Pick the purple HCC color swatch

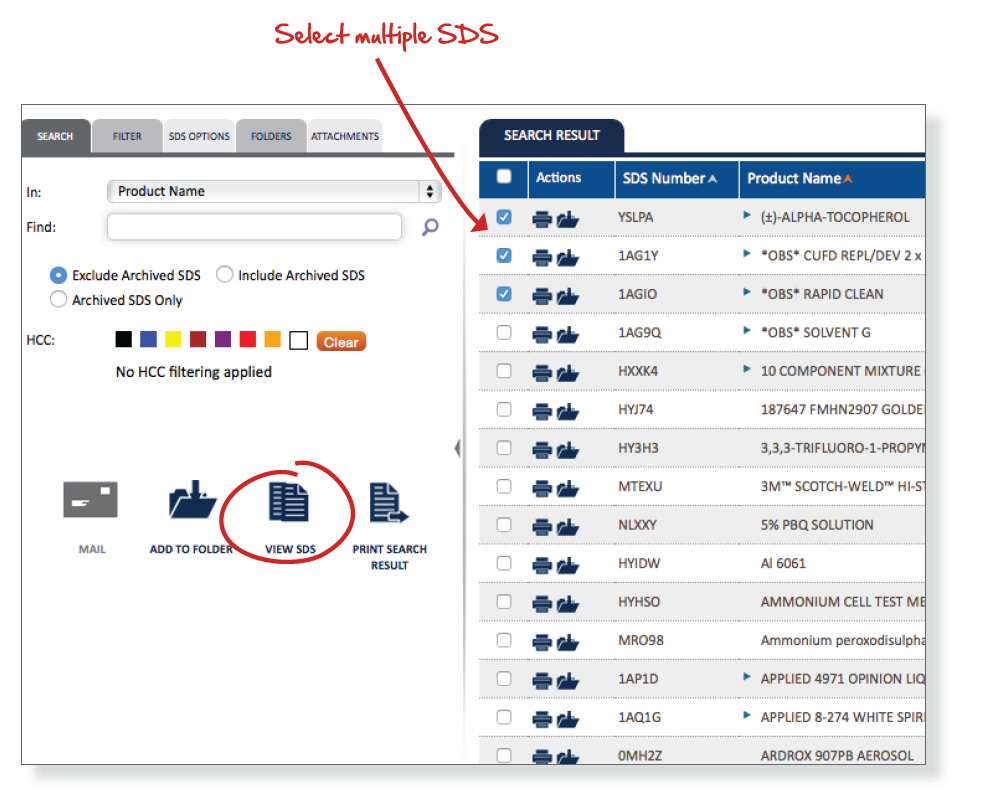coord(223,340)
